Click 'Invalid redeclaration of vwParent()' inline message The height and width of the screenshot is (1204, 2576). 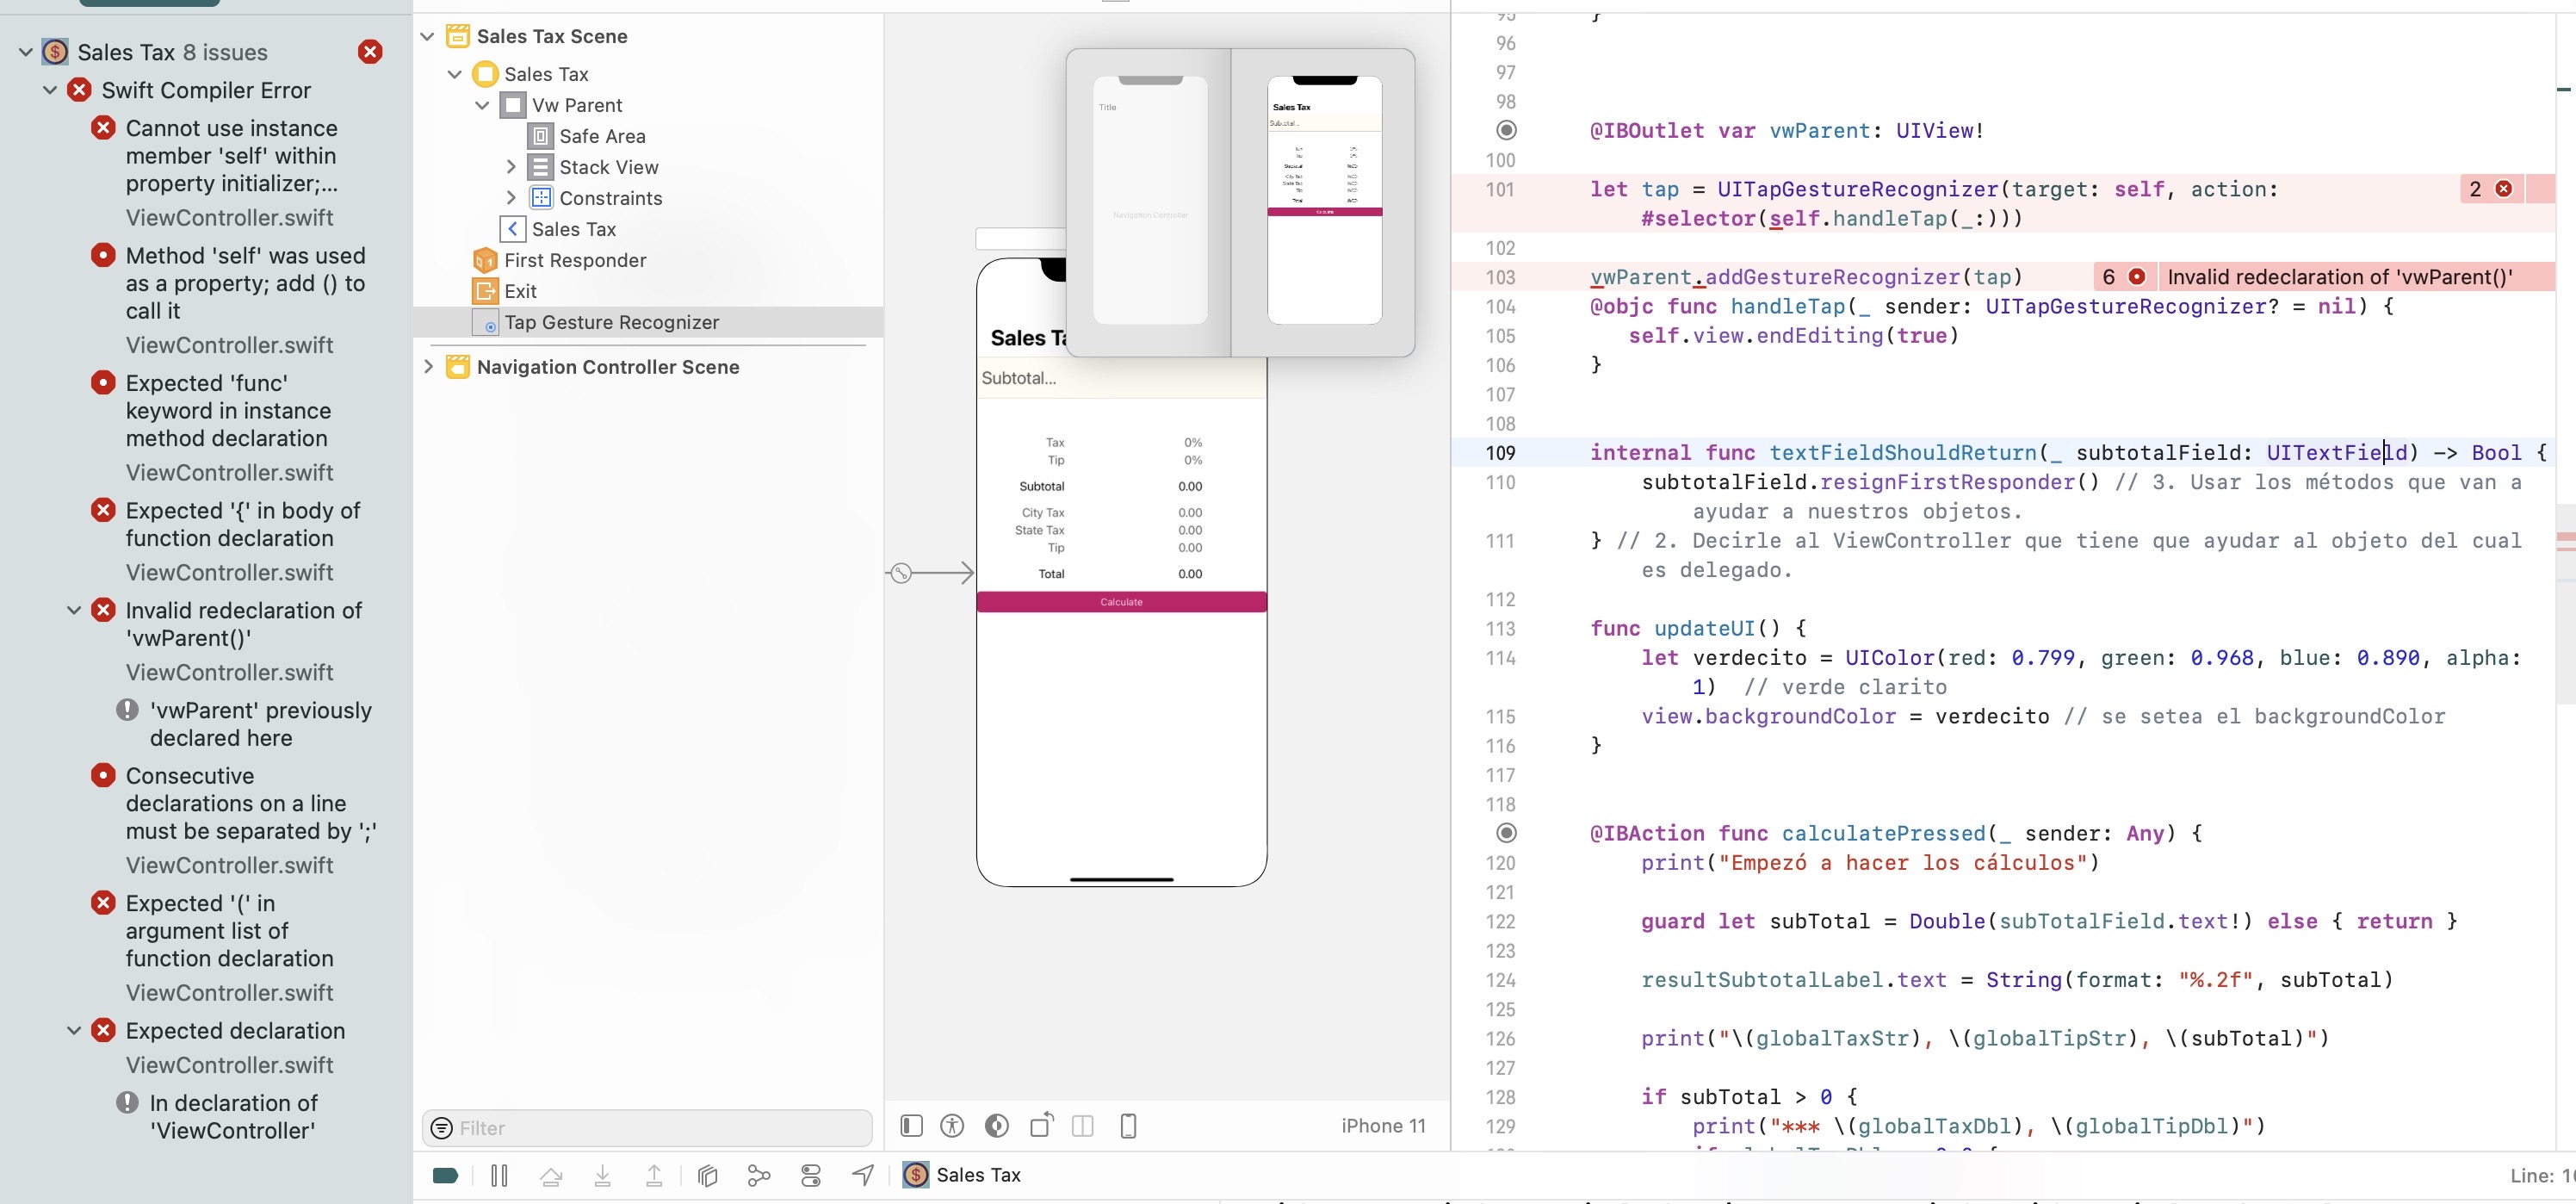(2340, 277)
